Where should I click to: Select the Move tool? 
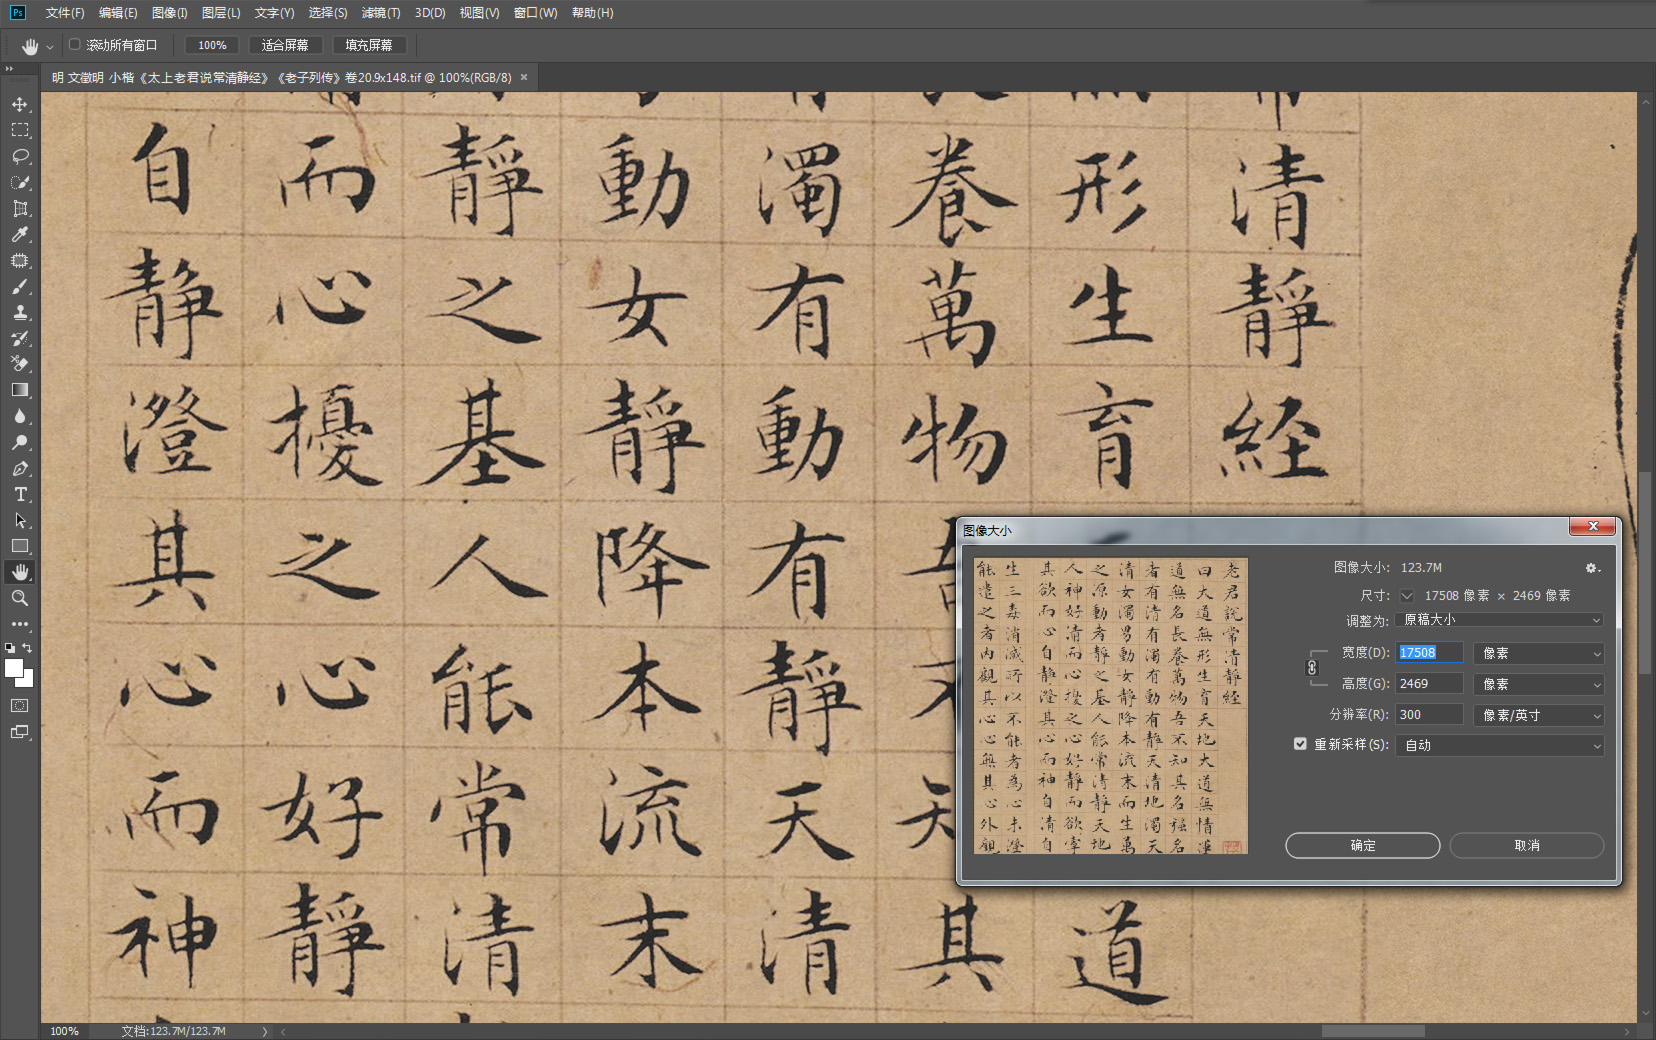[x=20, y=104]
